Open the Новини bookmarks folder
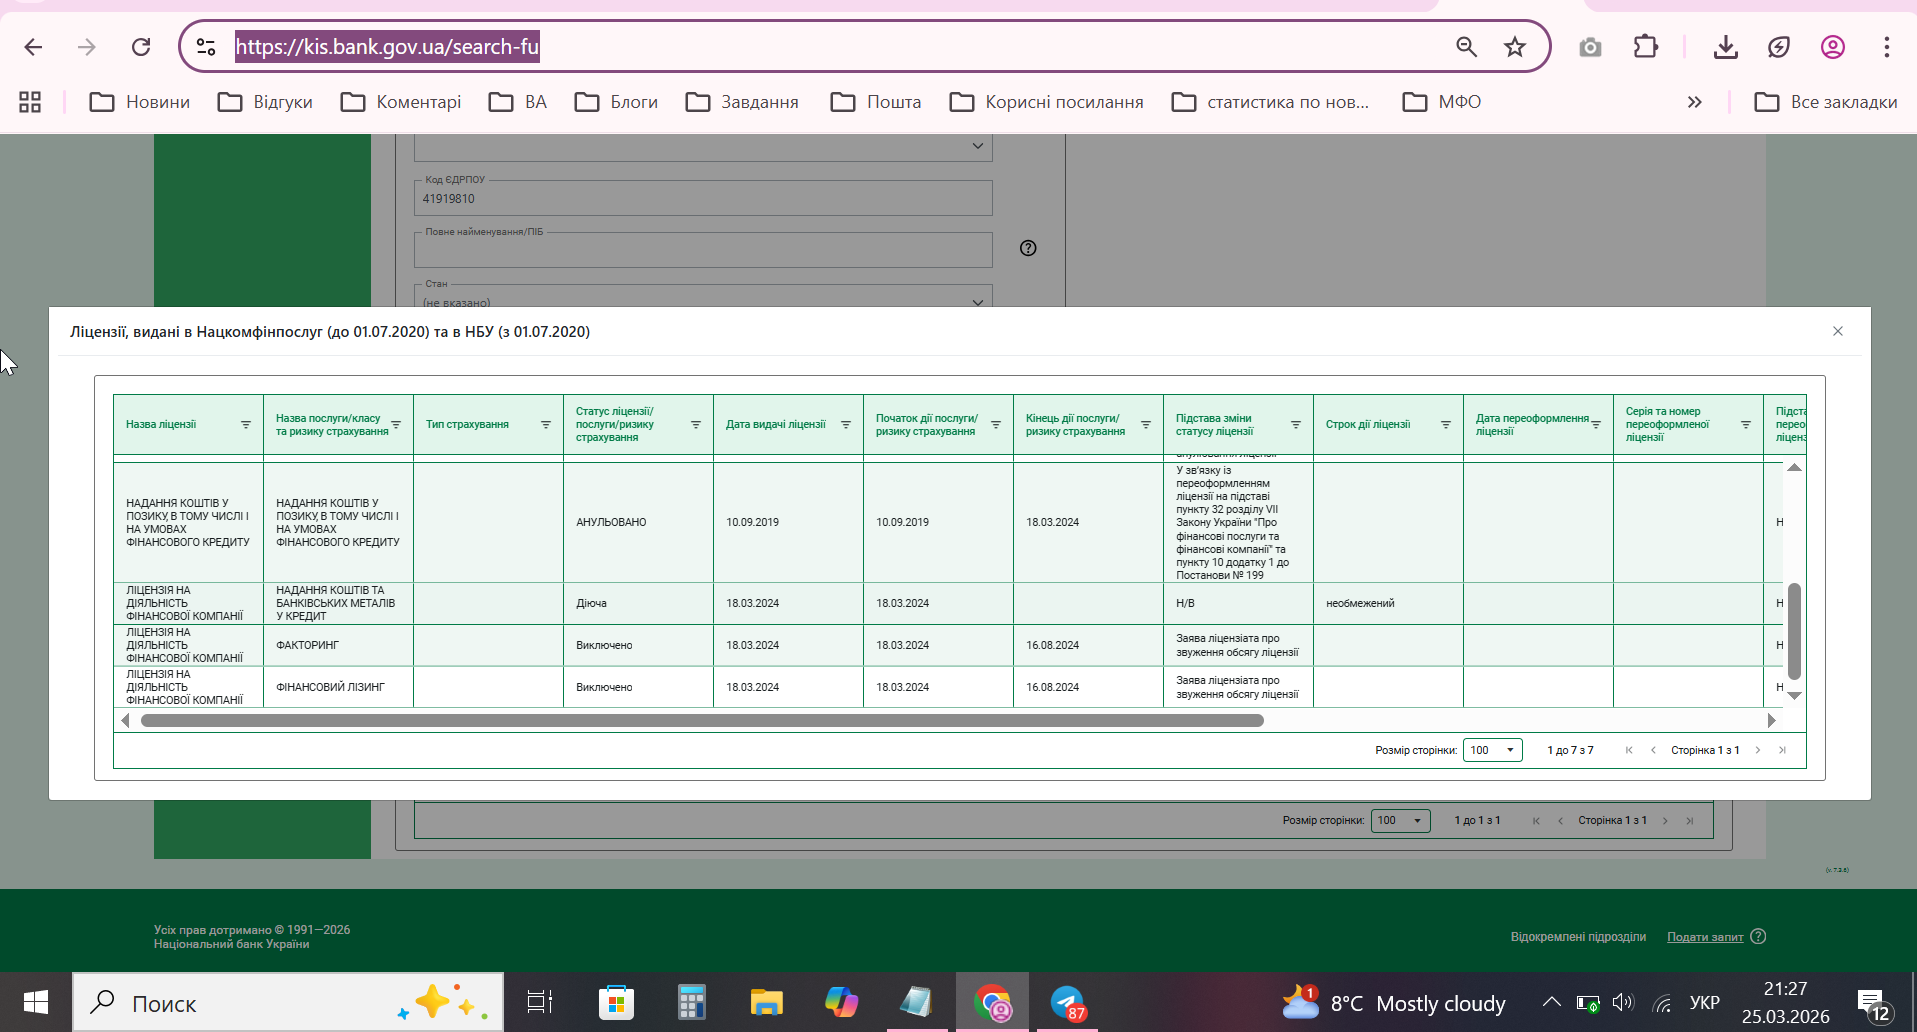Image resolution: width=1917 pixels, height=1032 pixels. point(139,102)
